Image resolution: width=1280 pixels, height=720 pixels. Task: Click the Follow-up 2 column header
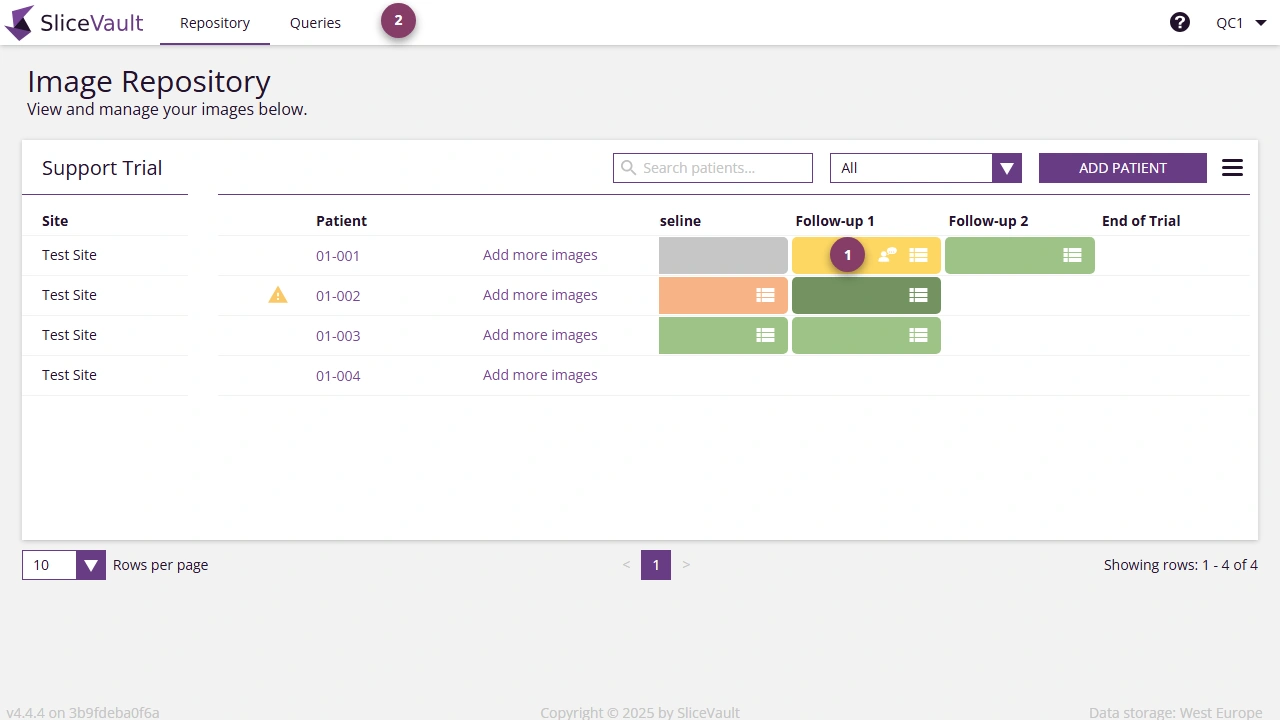point(988,221)
